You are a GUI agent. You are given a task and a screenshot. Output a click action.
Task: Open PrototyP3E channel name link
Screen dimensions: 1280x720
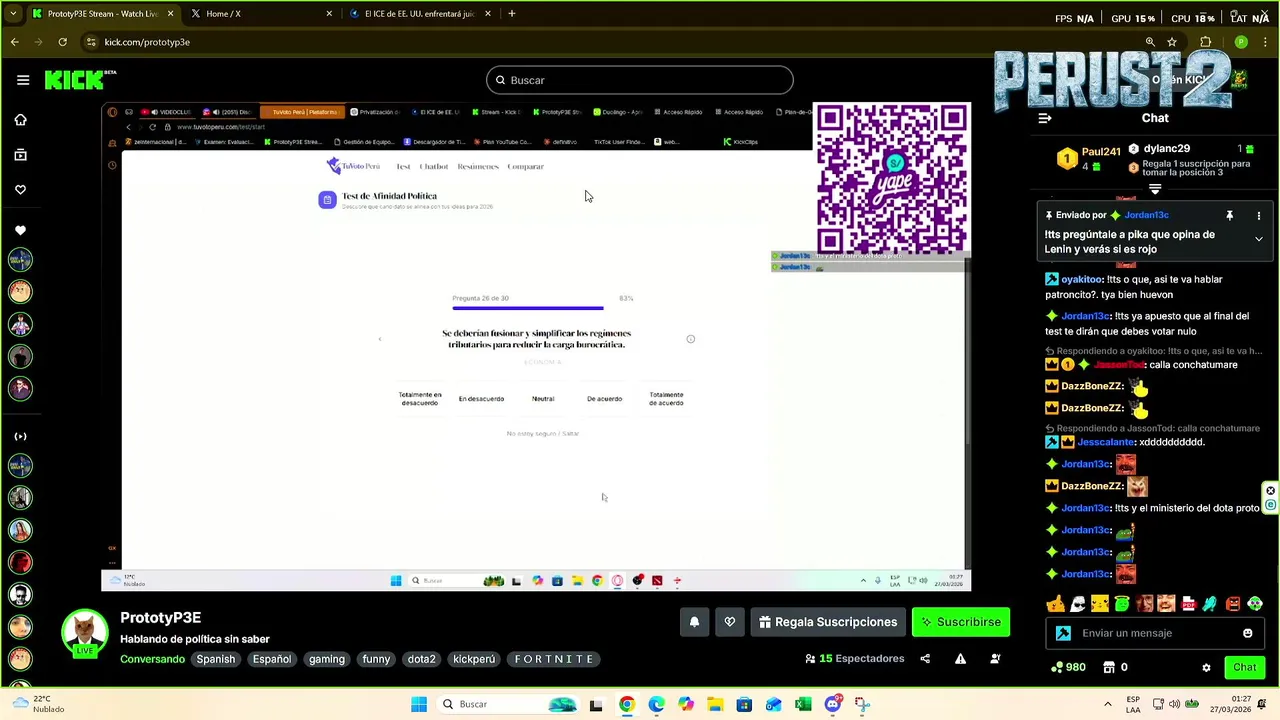click(161, 618)
